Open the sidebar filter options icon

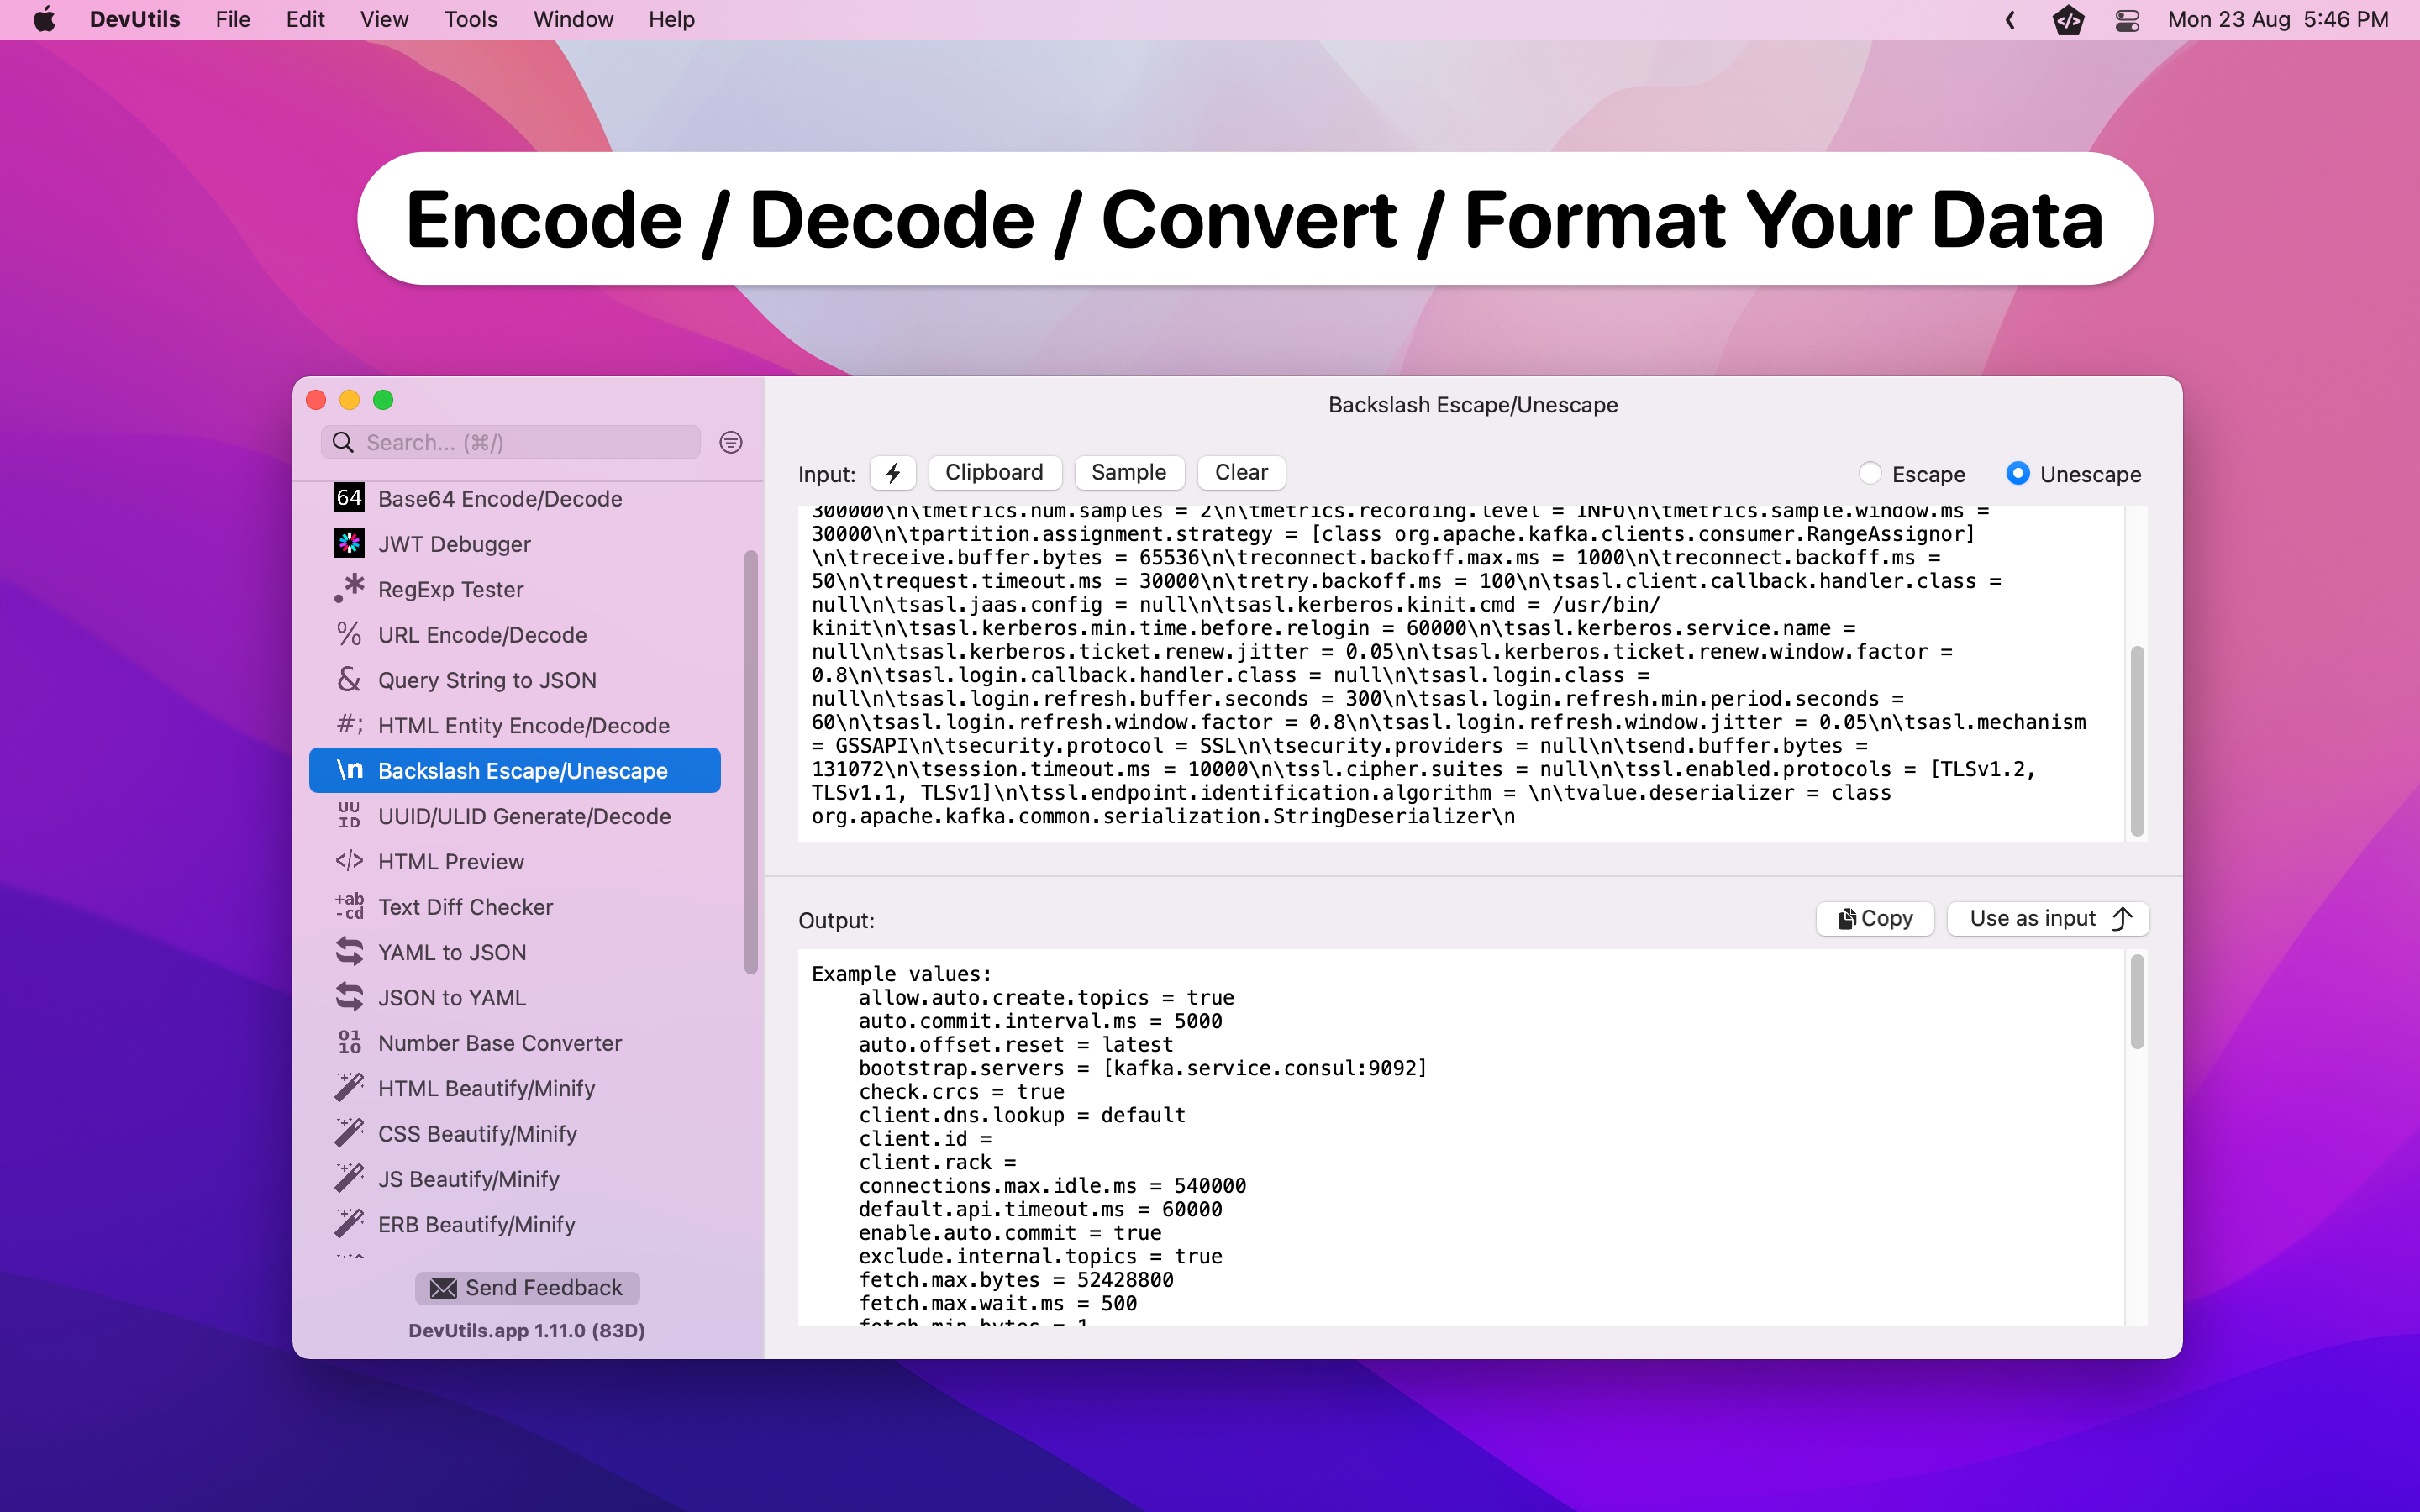click(x=731, y=442)
